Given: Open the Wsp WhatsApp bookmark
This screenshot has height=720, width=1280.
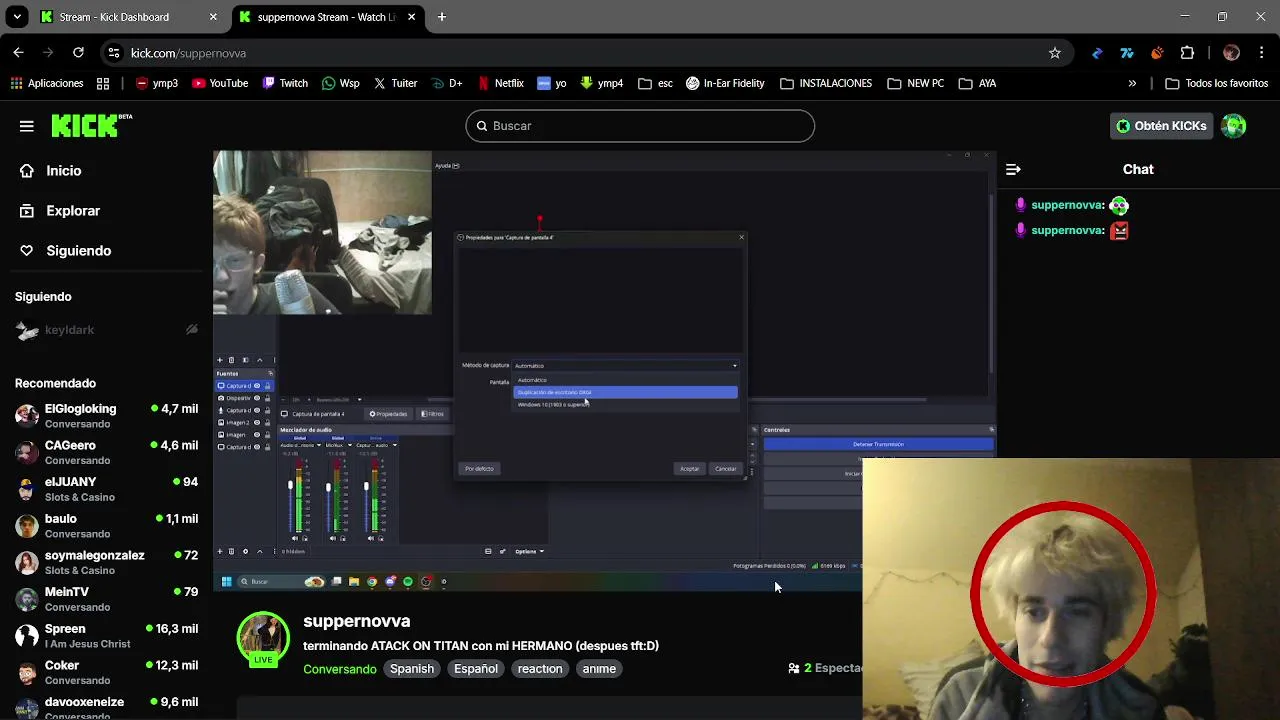Looking at the screenshot, I should (x=340, y=83).
